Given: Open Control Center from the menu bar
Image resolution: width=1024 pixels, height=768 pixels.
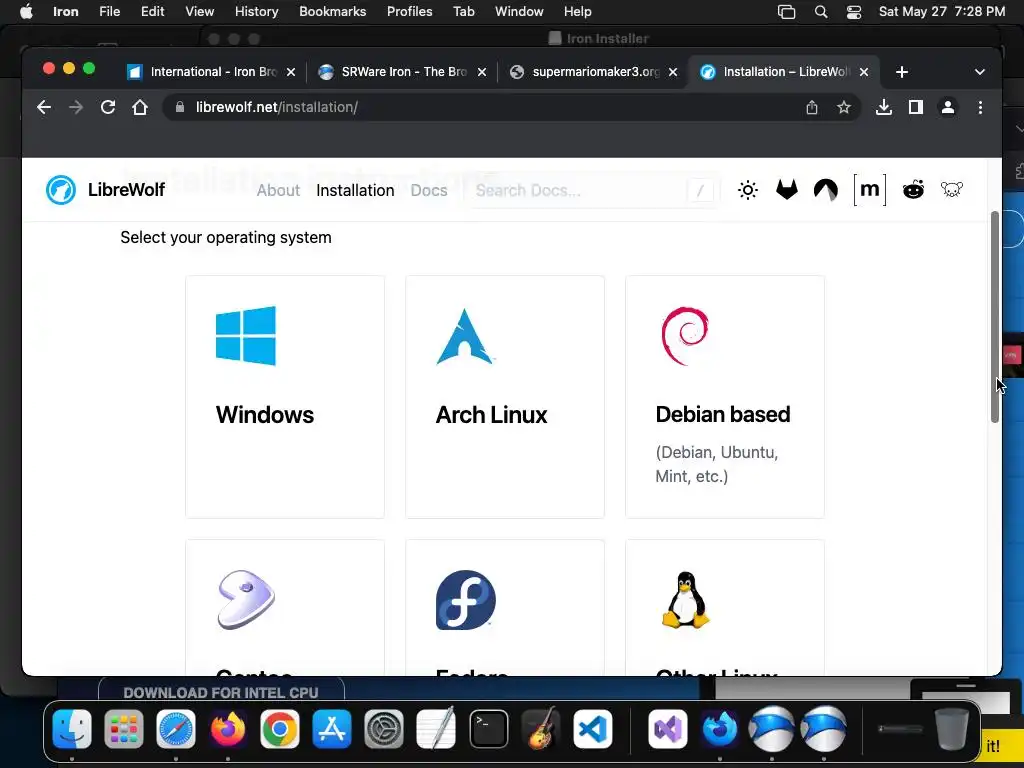Looking at the screenshot, I should point(854,12).
